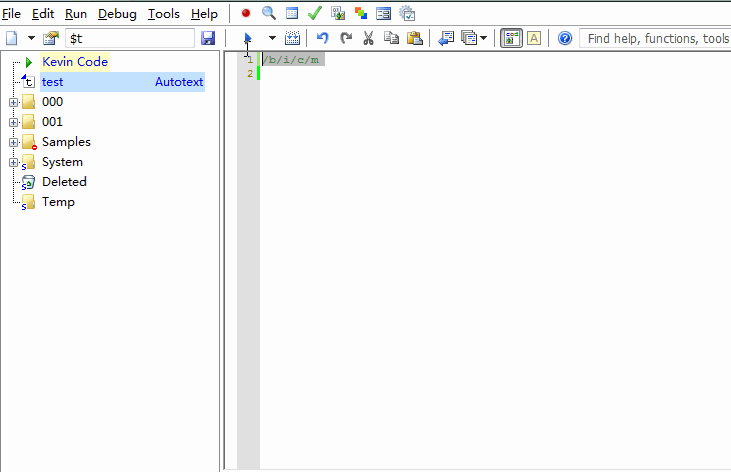Paste from clipboard icon
Image resolution: width=731 pixels, height=472 pixels.
click(414, 38)
